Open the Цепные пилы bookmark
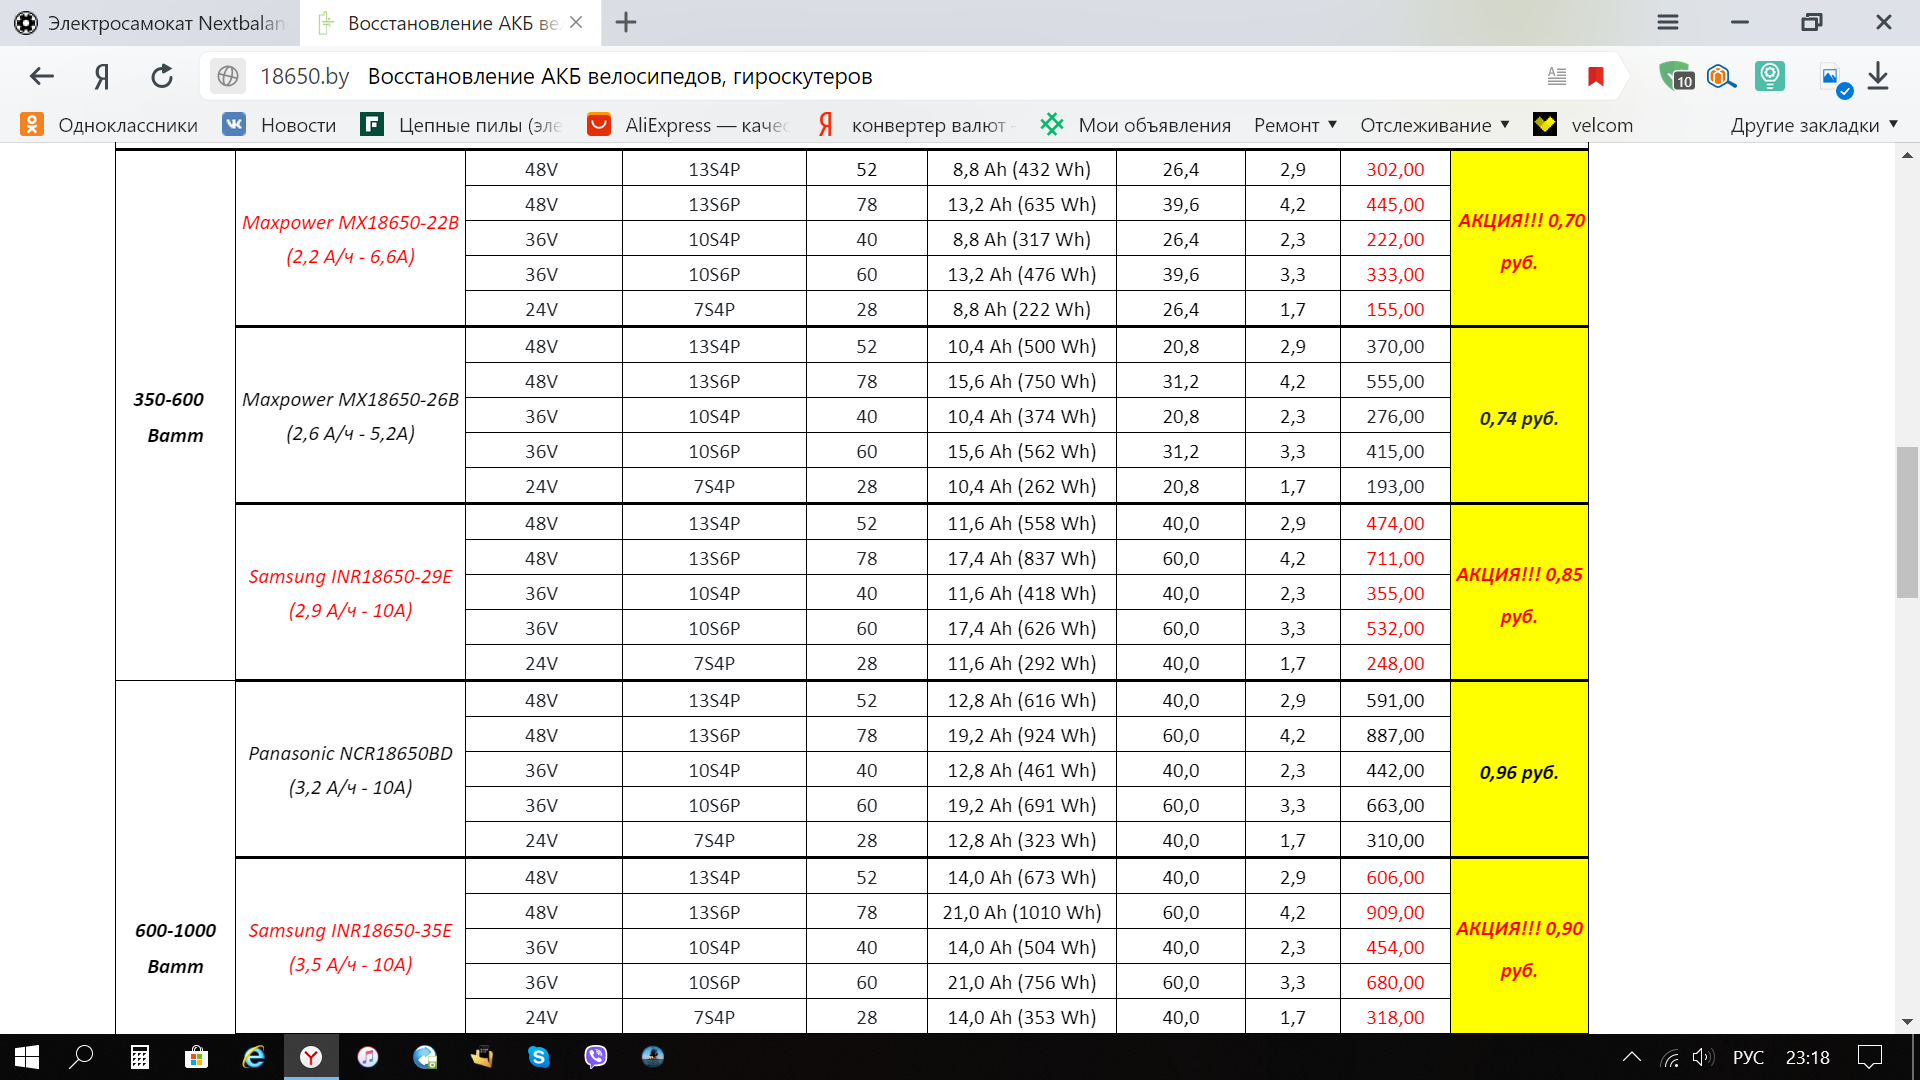Image resolution: width=1920 pixels, height=1080 pixels. pyautogui.click(x=463, y=125)
